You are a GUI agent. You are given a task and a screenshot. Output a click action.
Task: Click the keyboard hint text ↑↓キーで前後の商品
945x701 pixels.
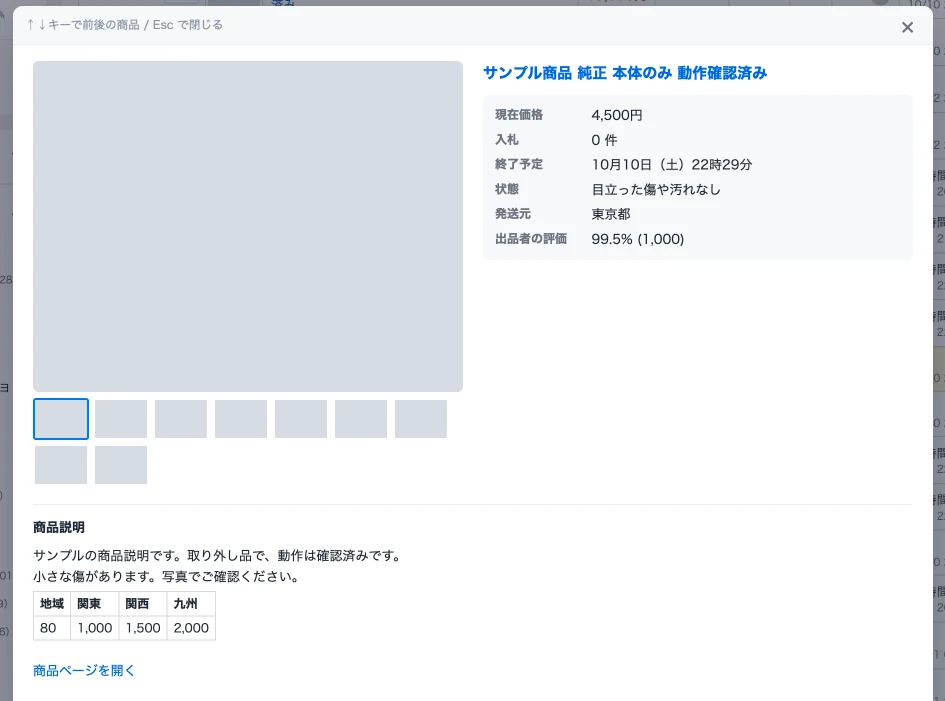pyautogui.click(x=83, y=25)
